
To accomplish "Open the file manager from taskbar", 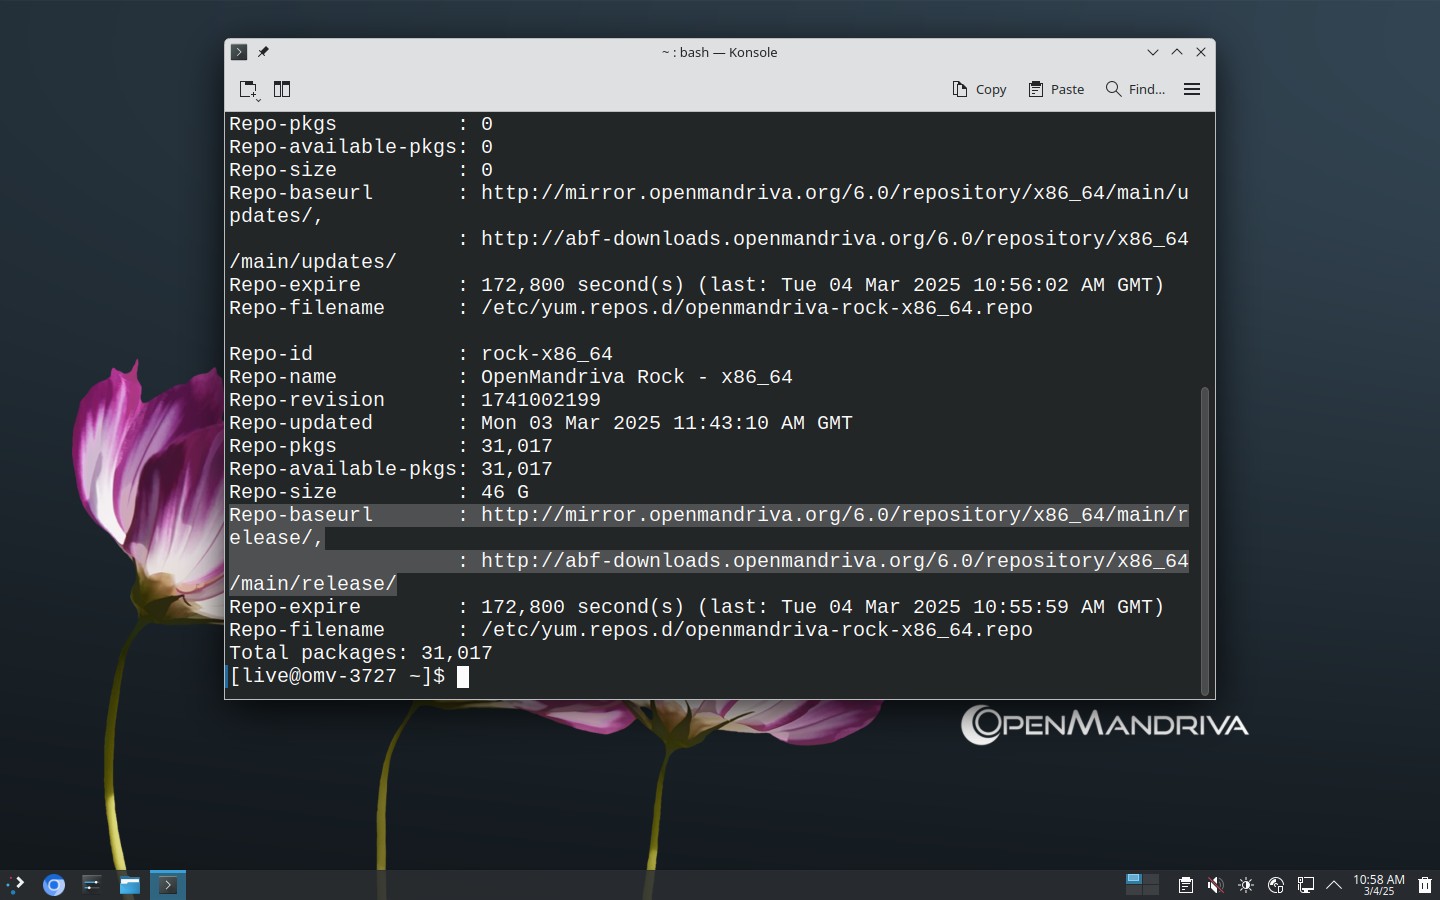I will (130, 885).
